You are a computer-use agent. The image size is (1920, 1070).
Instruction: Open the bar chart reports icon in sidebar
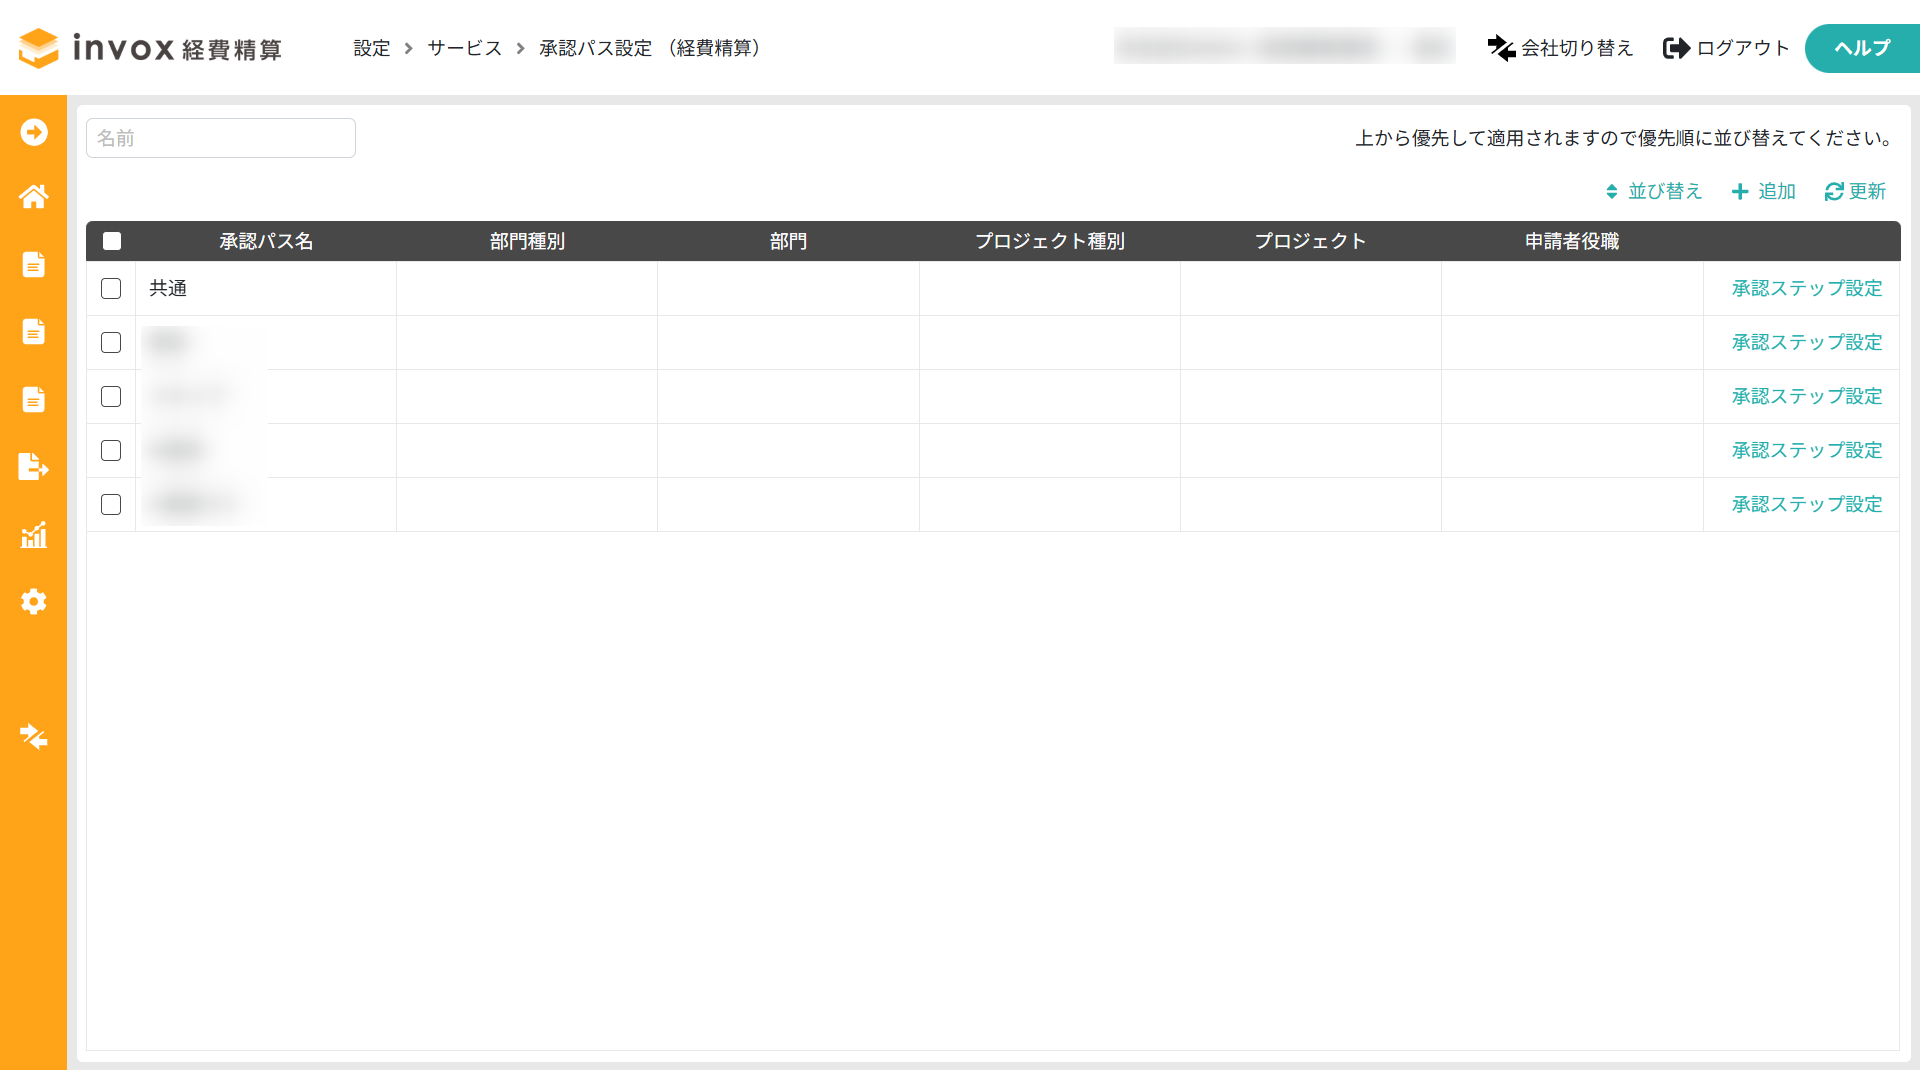point(34,535)
